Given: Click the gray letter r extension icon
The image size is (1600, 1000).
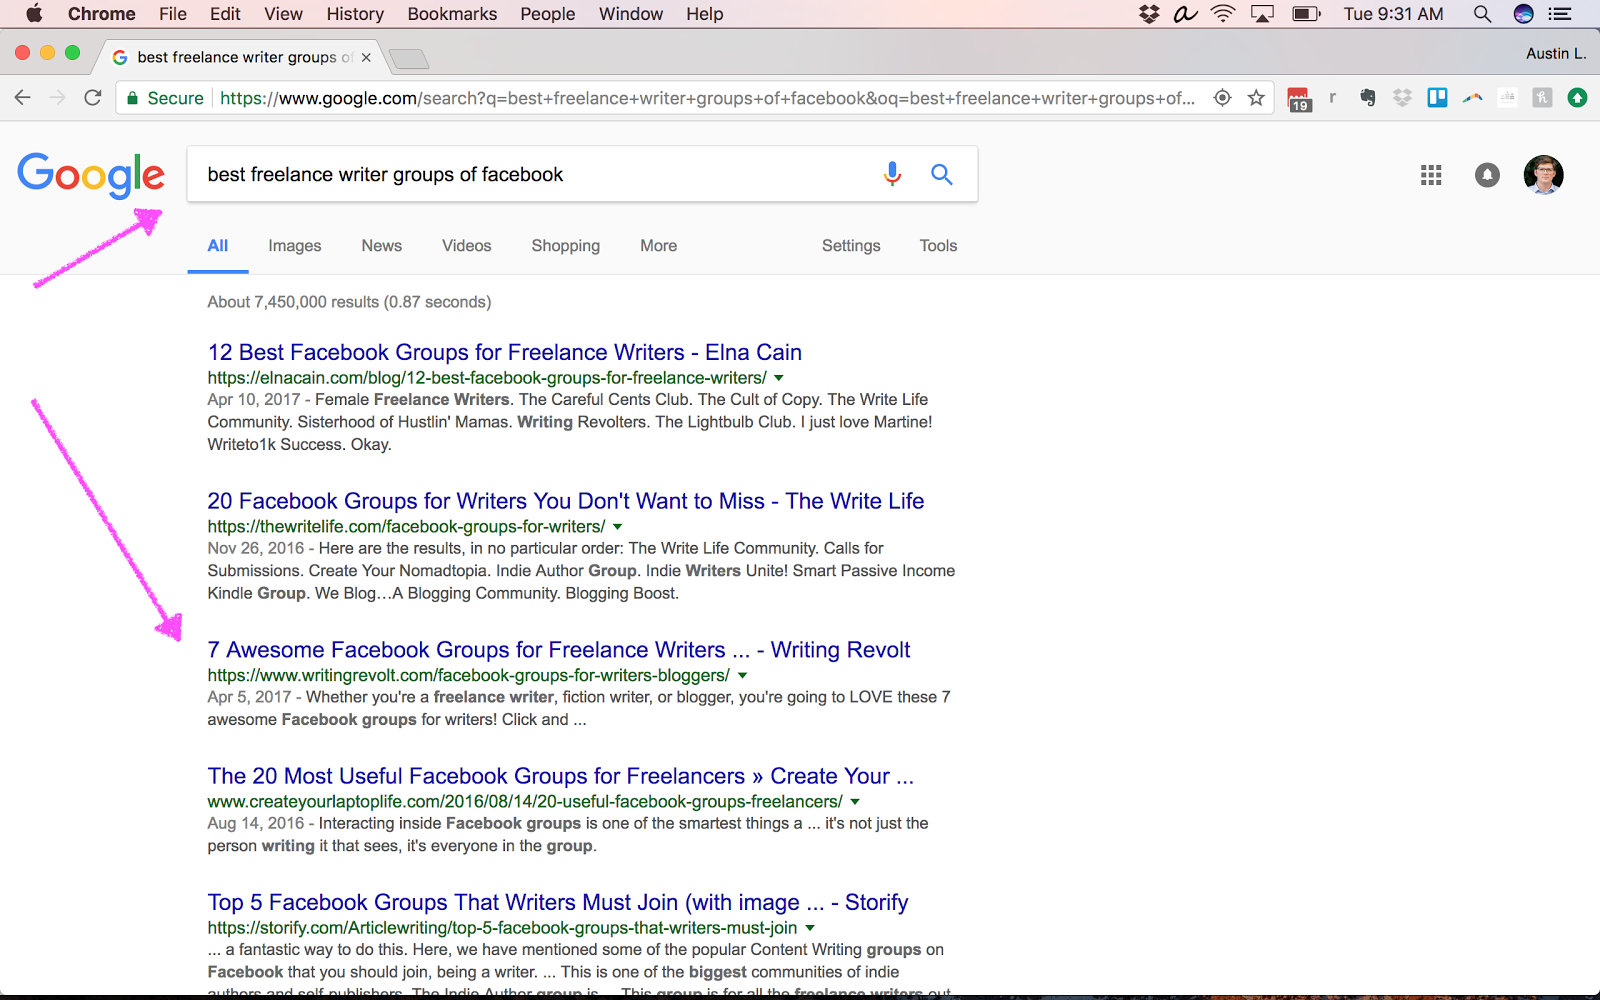Looking at the screenshot, I should (x=1332, y=97).
